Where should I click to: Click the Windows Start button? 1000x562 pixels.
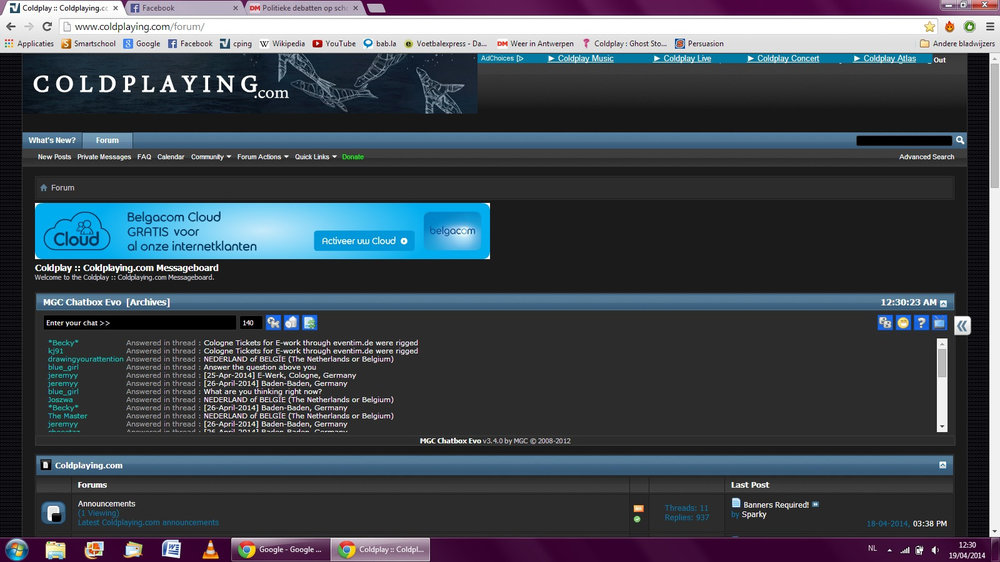pos(16,549)
